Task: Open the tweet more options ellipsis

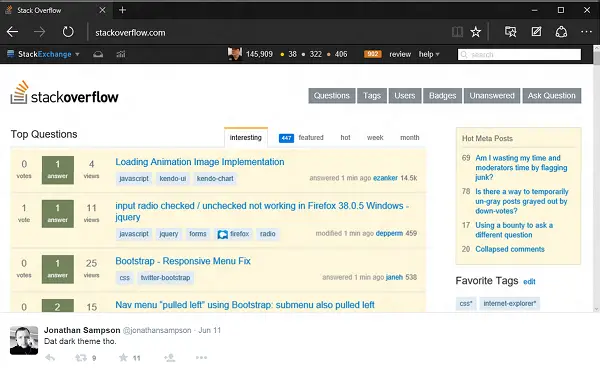Action: tap(201, 358)
